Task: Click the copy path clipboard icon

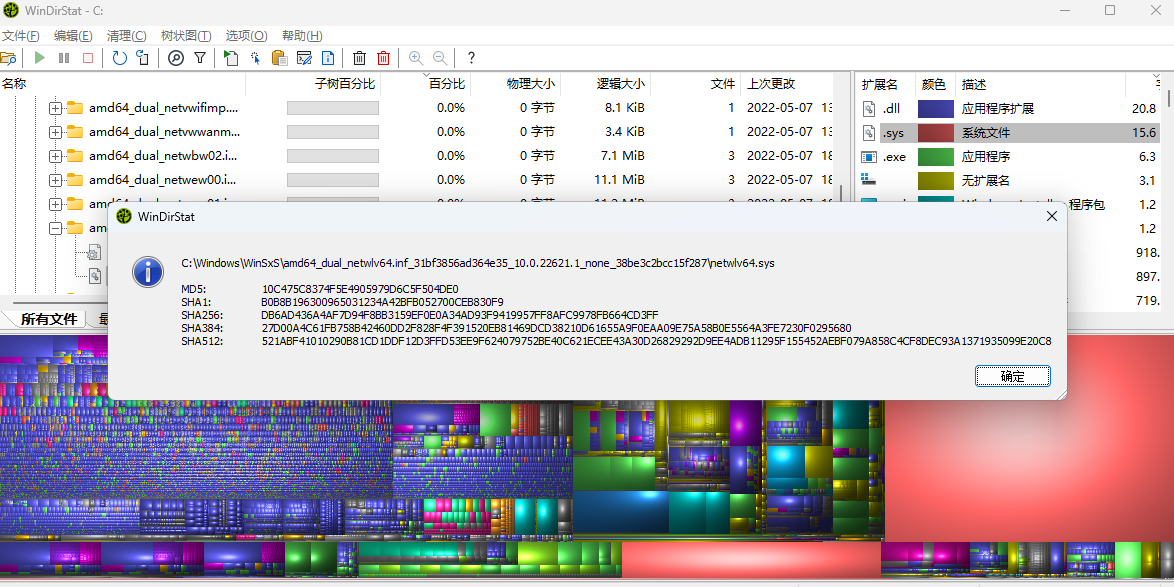Action: click(280, 58)
